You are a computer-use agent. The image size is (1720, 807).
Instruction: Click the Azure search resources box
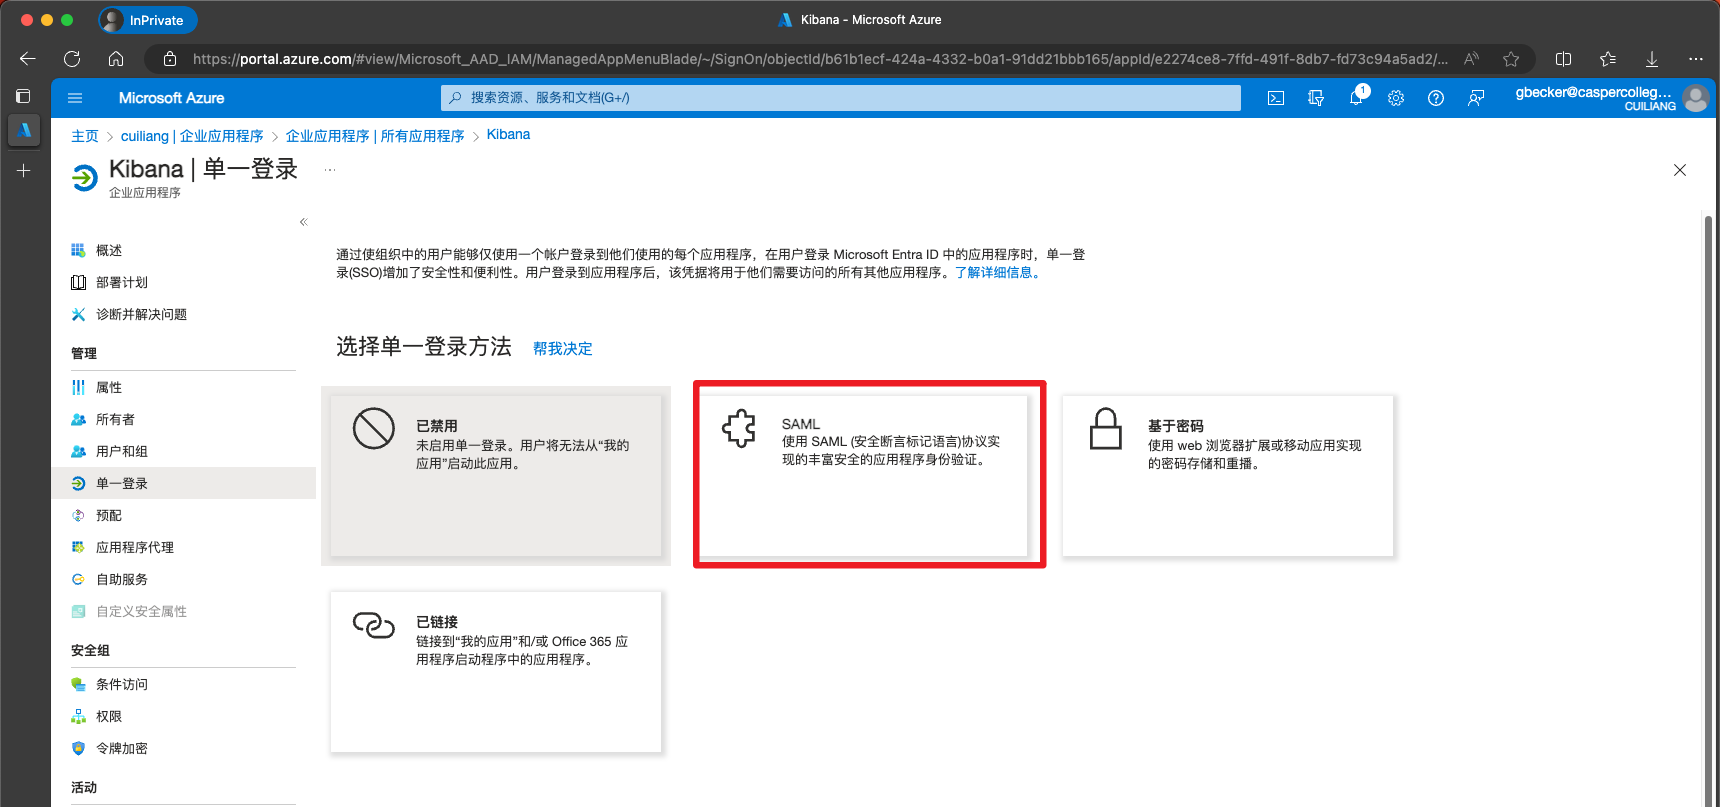[x=841, y=98]
